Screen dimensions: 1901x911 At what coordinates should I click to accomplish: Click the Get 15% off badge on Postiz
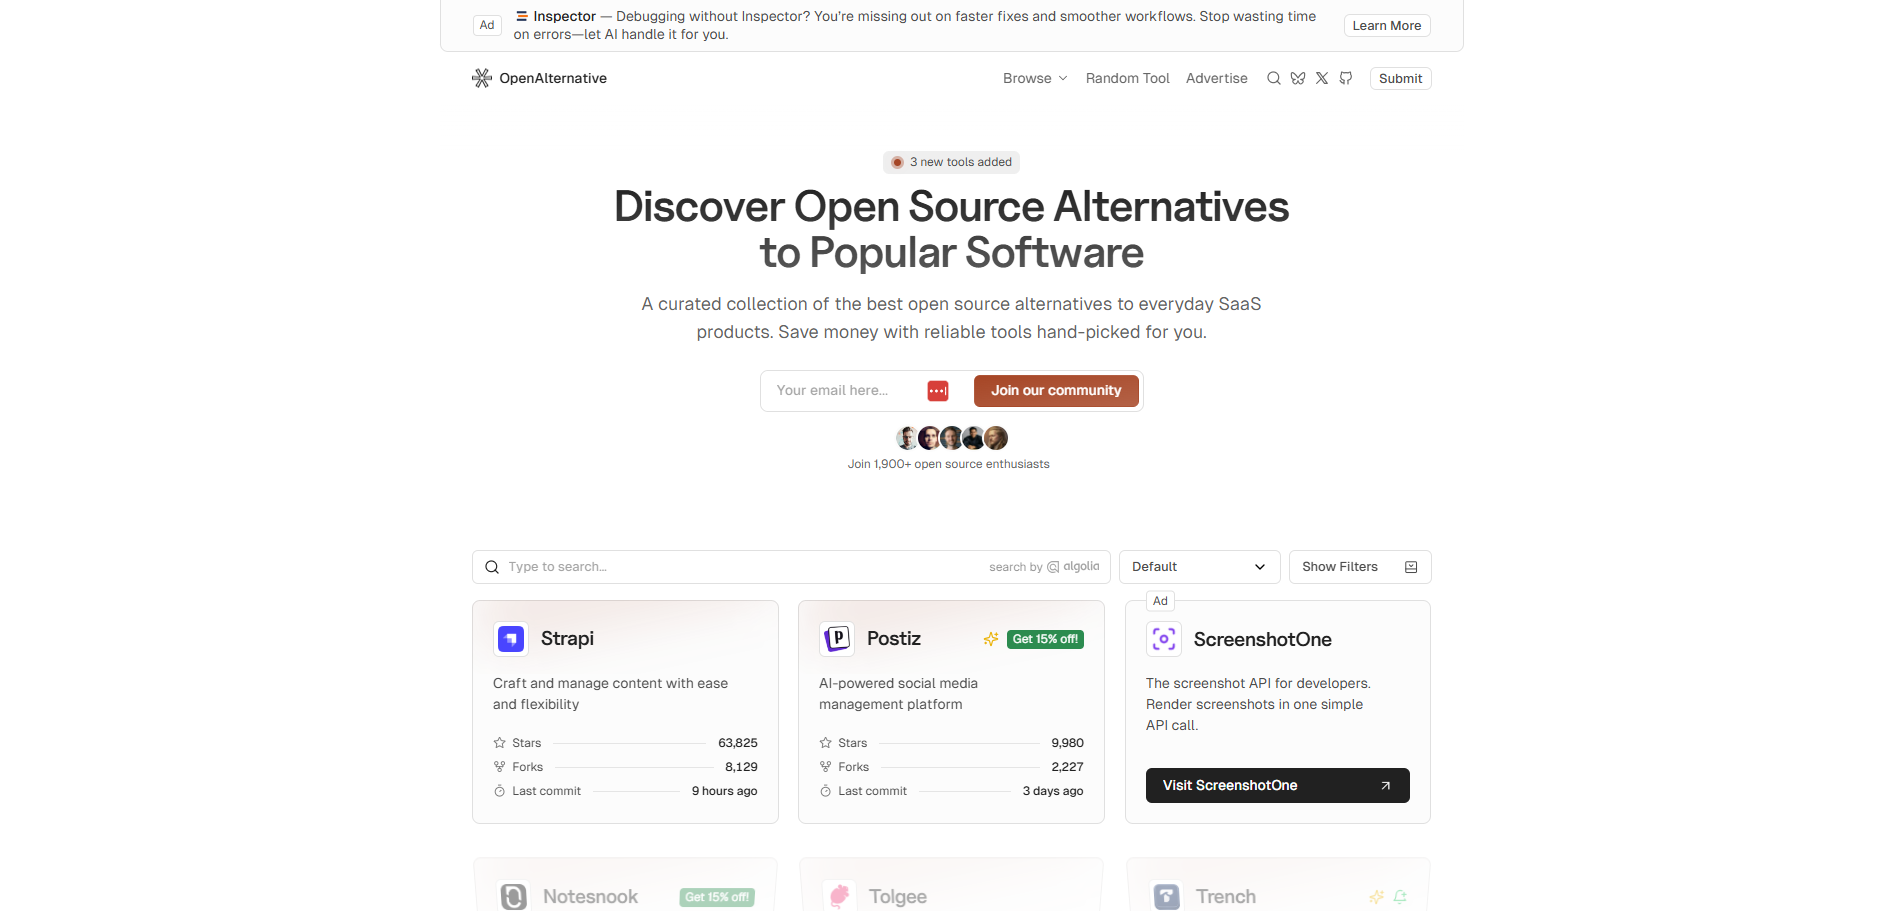click(x=1045, y=639)
